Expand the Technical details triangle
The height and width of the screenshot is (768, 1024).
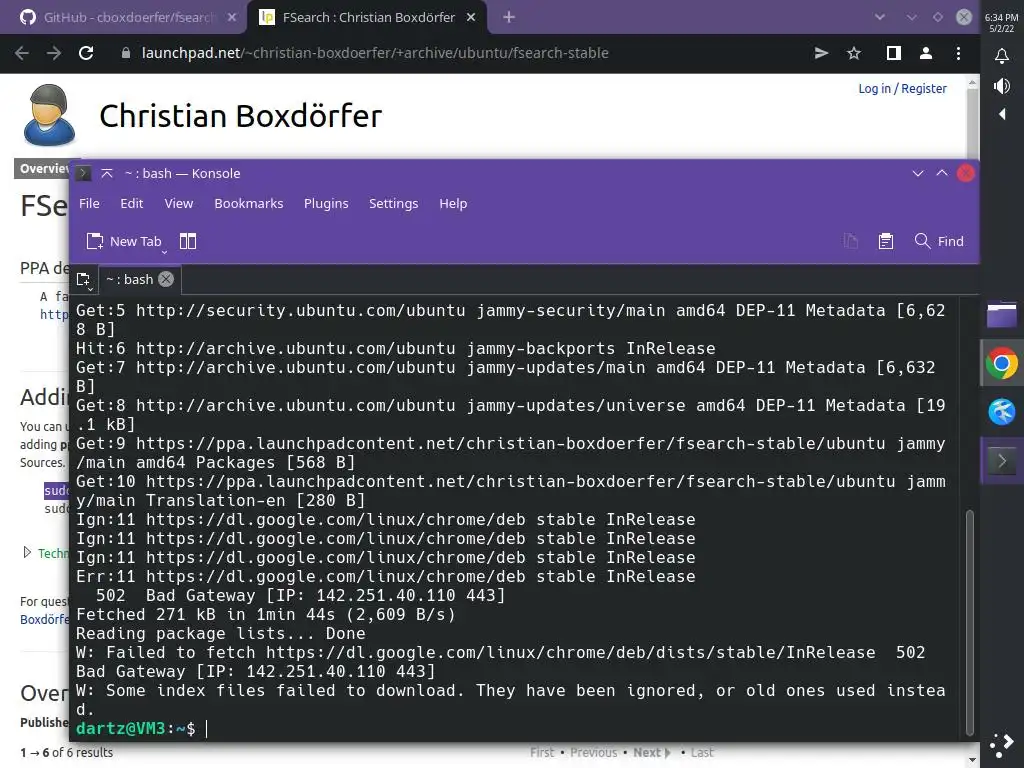pyautogui.click(x=27, y=552)
